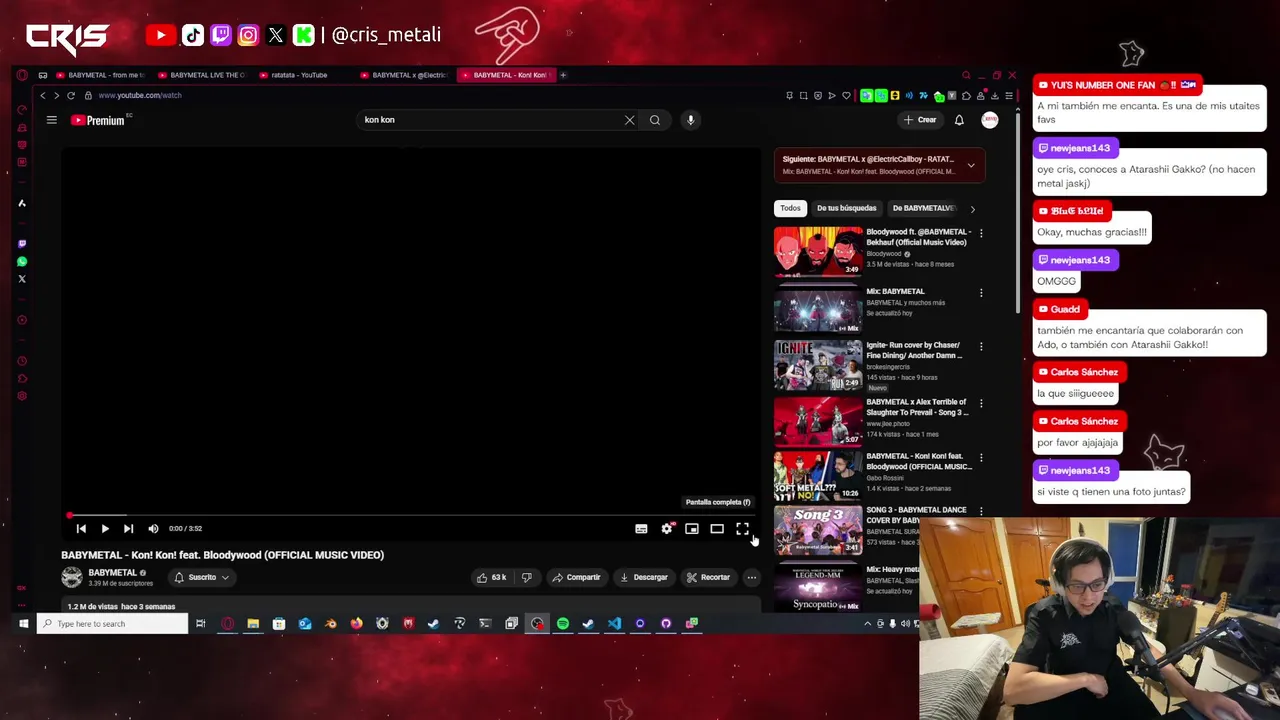The height and width of the screenshot is (720, 1280).
Task: Mute the video player volume
Action: coord(153,528)
